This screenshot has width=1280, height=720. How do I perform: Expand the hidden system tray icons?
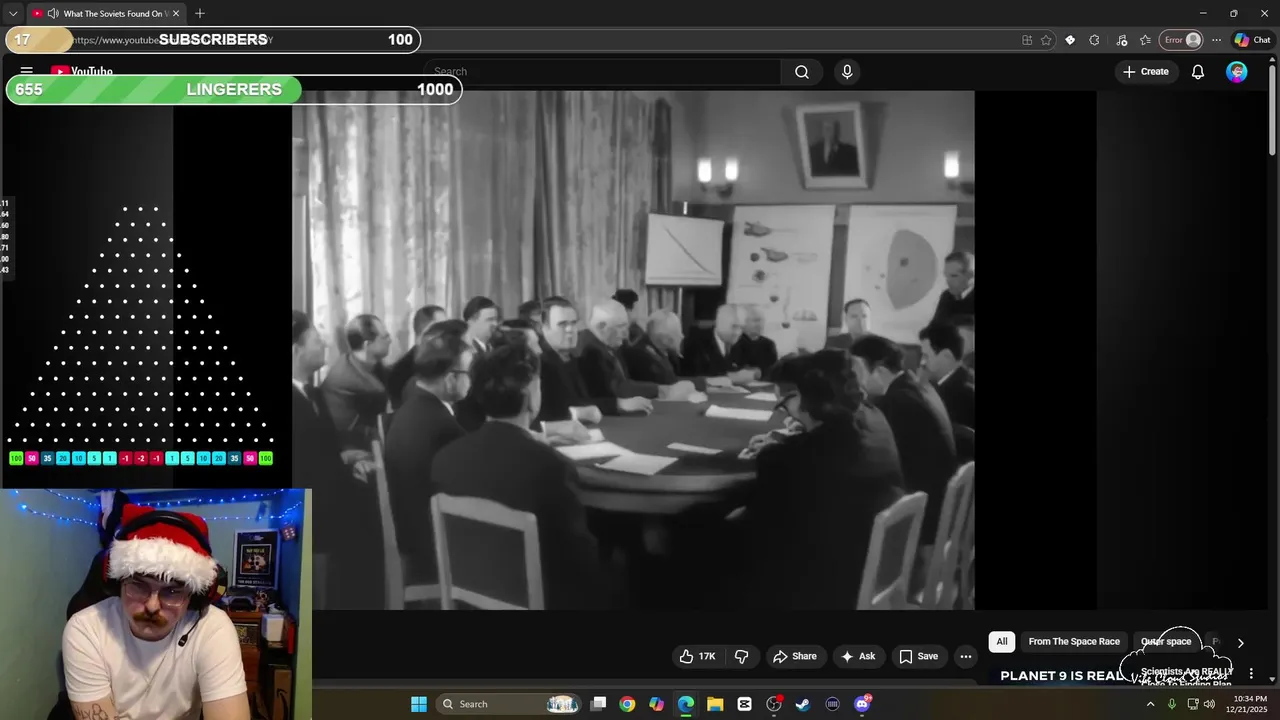pos(1150,704)
